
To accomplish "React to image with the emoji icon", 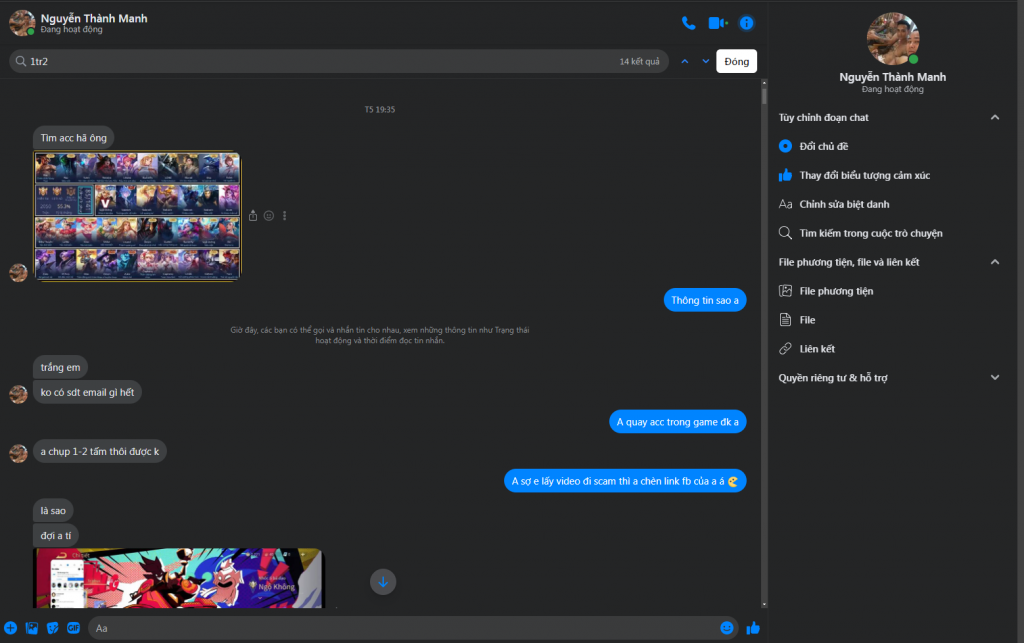I will [x=269, y=216].
